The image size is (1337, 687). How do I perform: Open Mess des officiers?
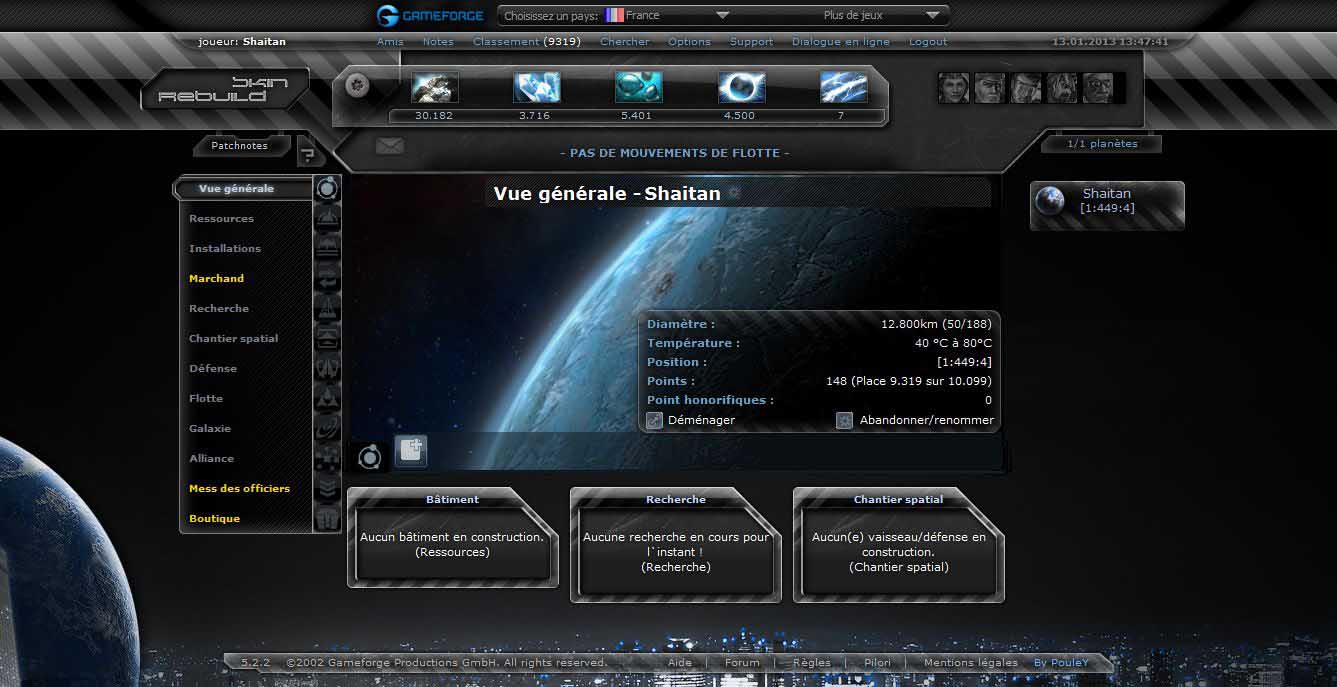point(240,488)
